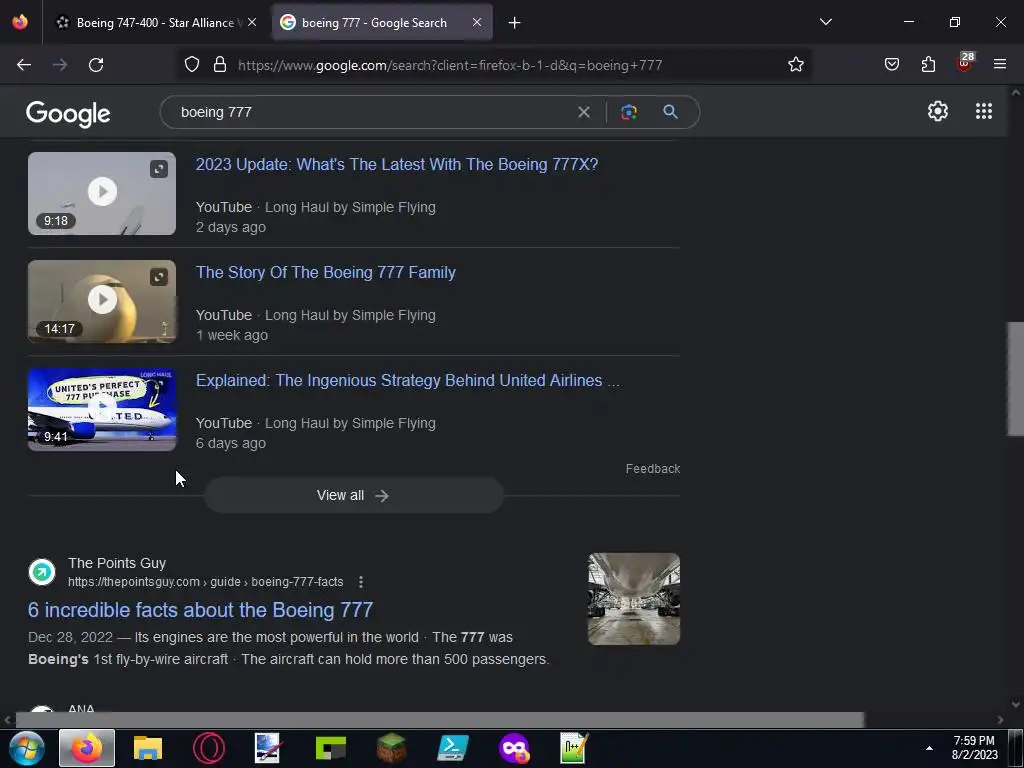Open Google quick settings gear
This screenshot has width=1024, height=768.
click(x=938, y=111)
